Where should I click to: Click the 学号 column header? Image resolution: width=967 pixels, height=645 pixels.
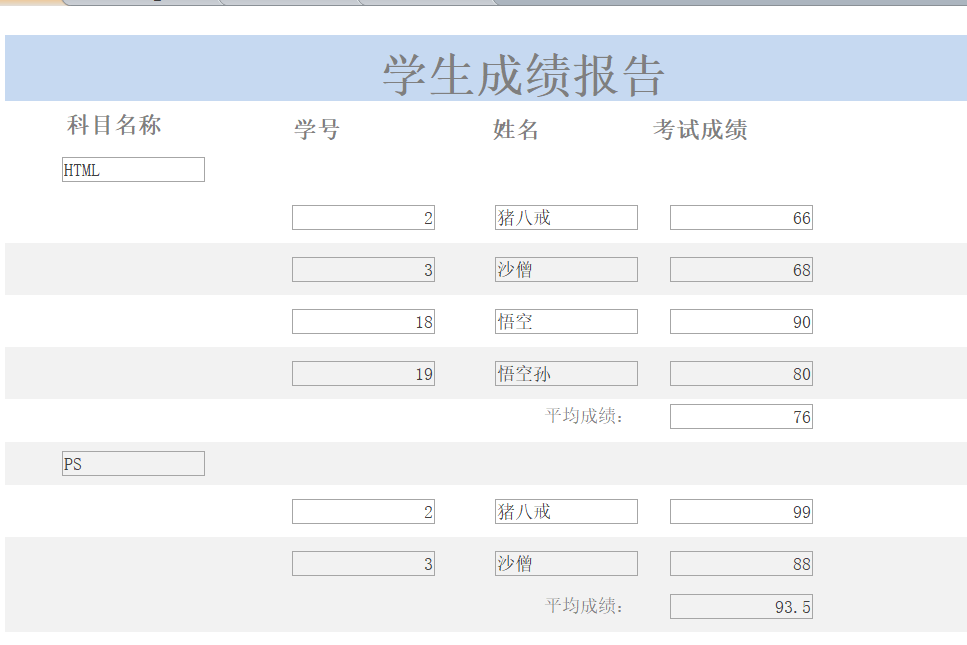[317, 129]
